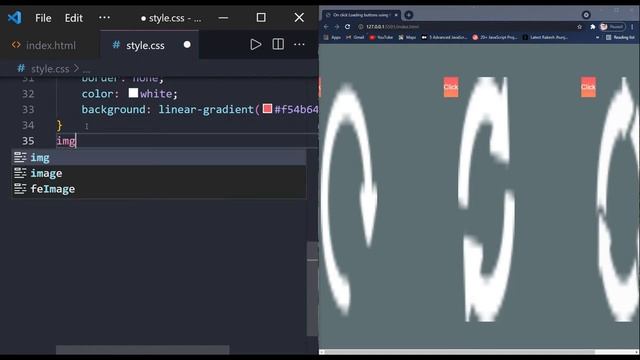Viewport: 640px width, 360px height.
Task: Open the 'Latest Rakesh' bookmark
Action: 545,37
